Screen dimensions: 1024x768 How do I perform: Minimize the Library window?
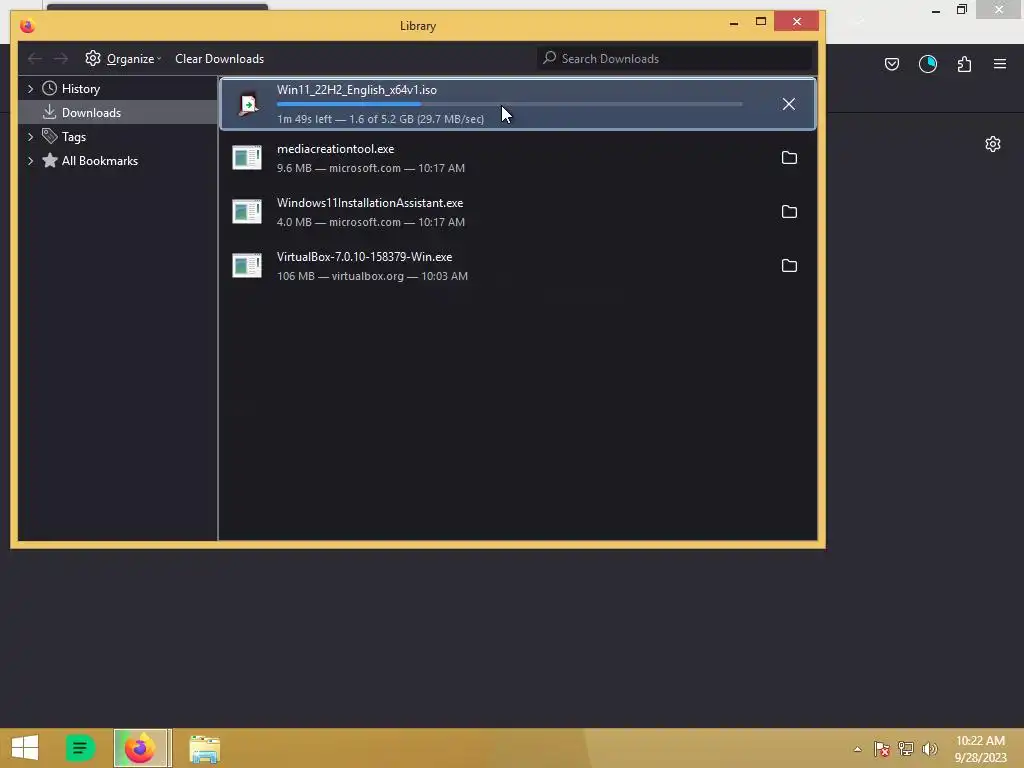[x=734, y=23]
